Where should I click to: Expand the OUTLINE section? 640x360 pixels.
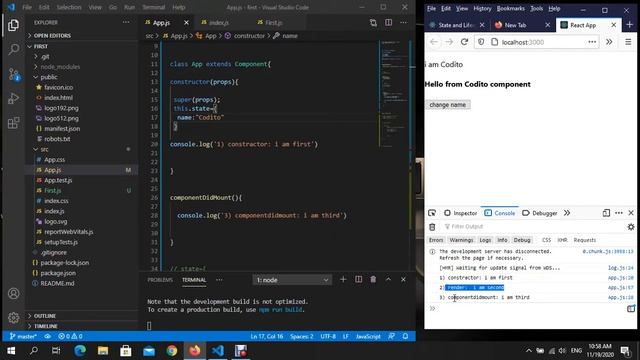[82, 316]
